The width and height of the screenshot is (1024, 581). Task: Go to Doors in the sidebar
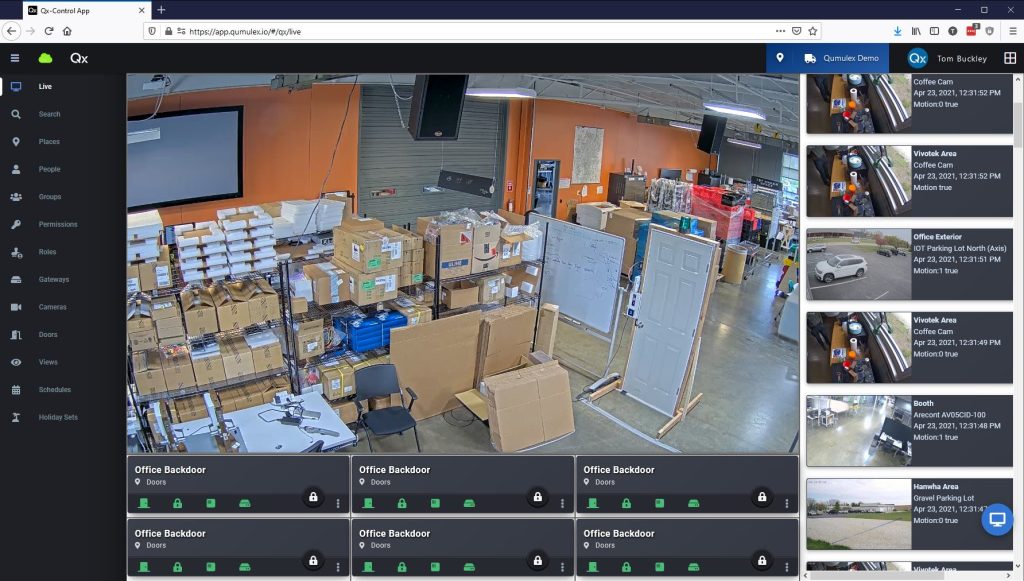click(x=48, y=334)
